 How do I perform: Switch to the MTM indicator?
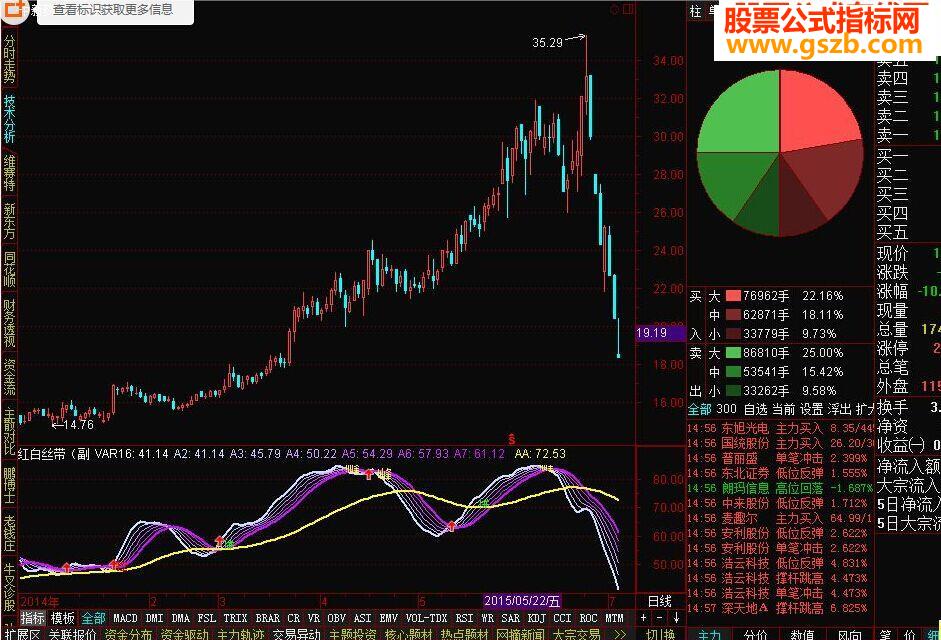point(615,618)
